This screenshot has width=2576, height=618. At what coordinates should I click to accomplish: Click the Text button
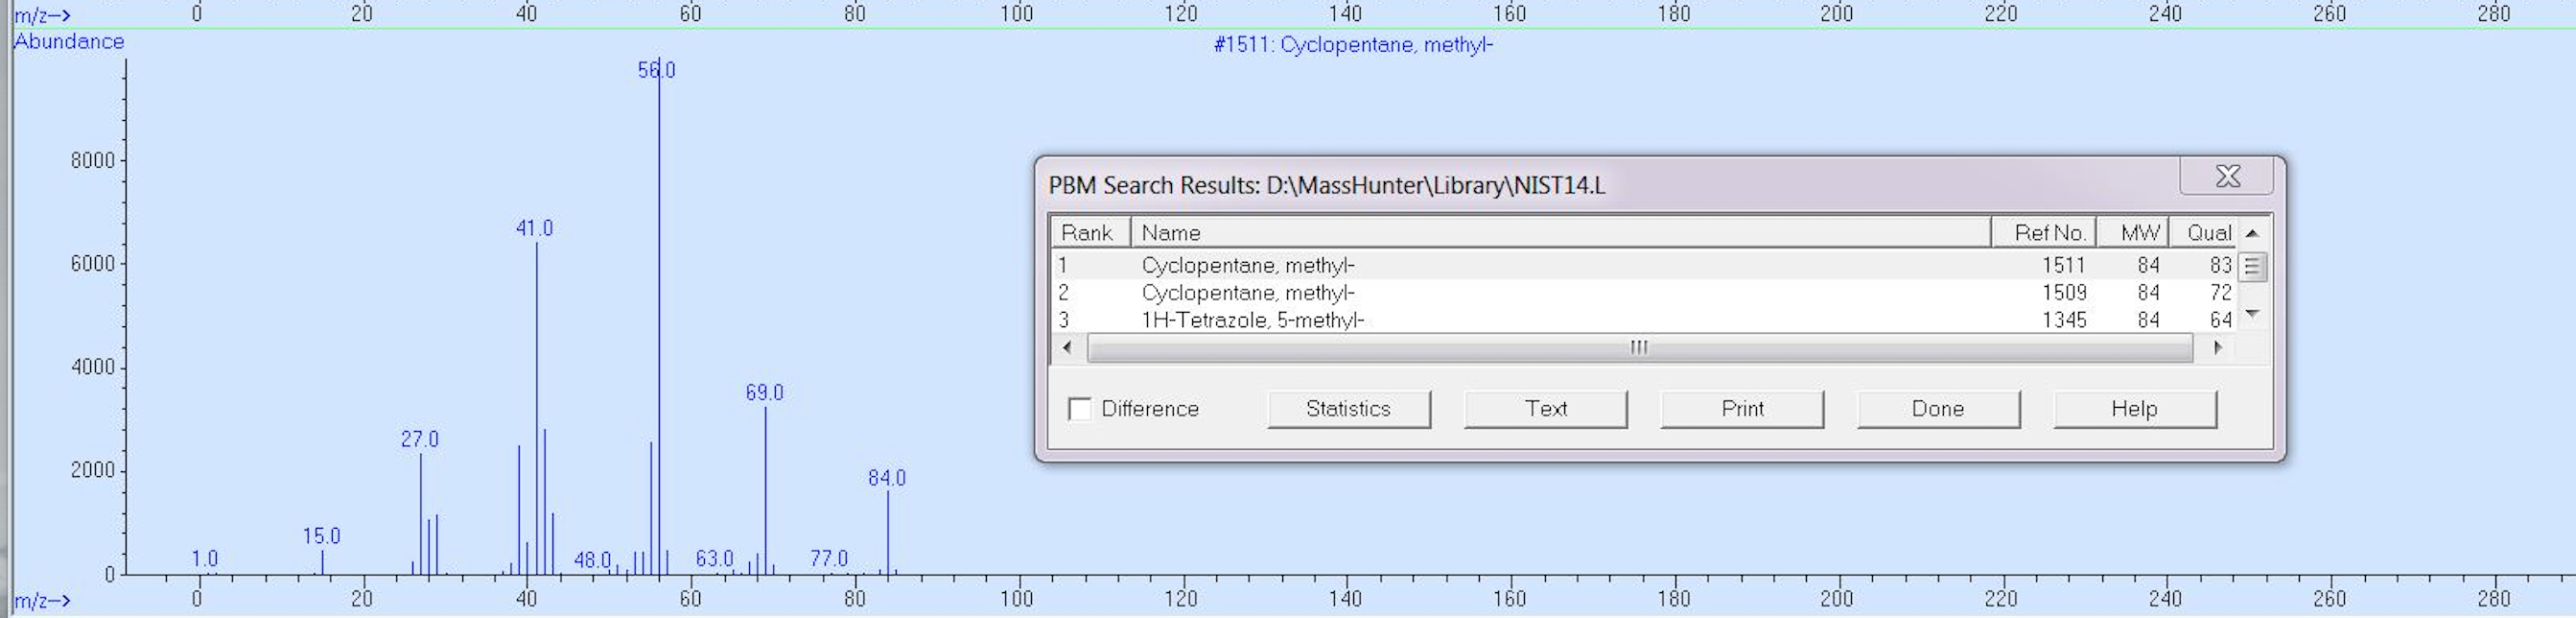pos(1545,409)
